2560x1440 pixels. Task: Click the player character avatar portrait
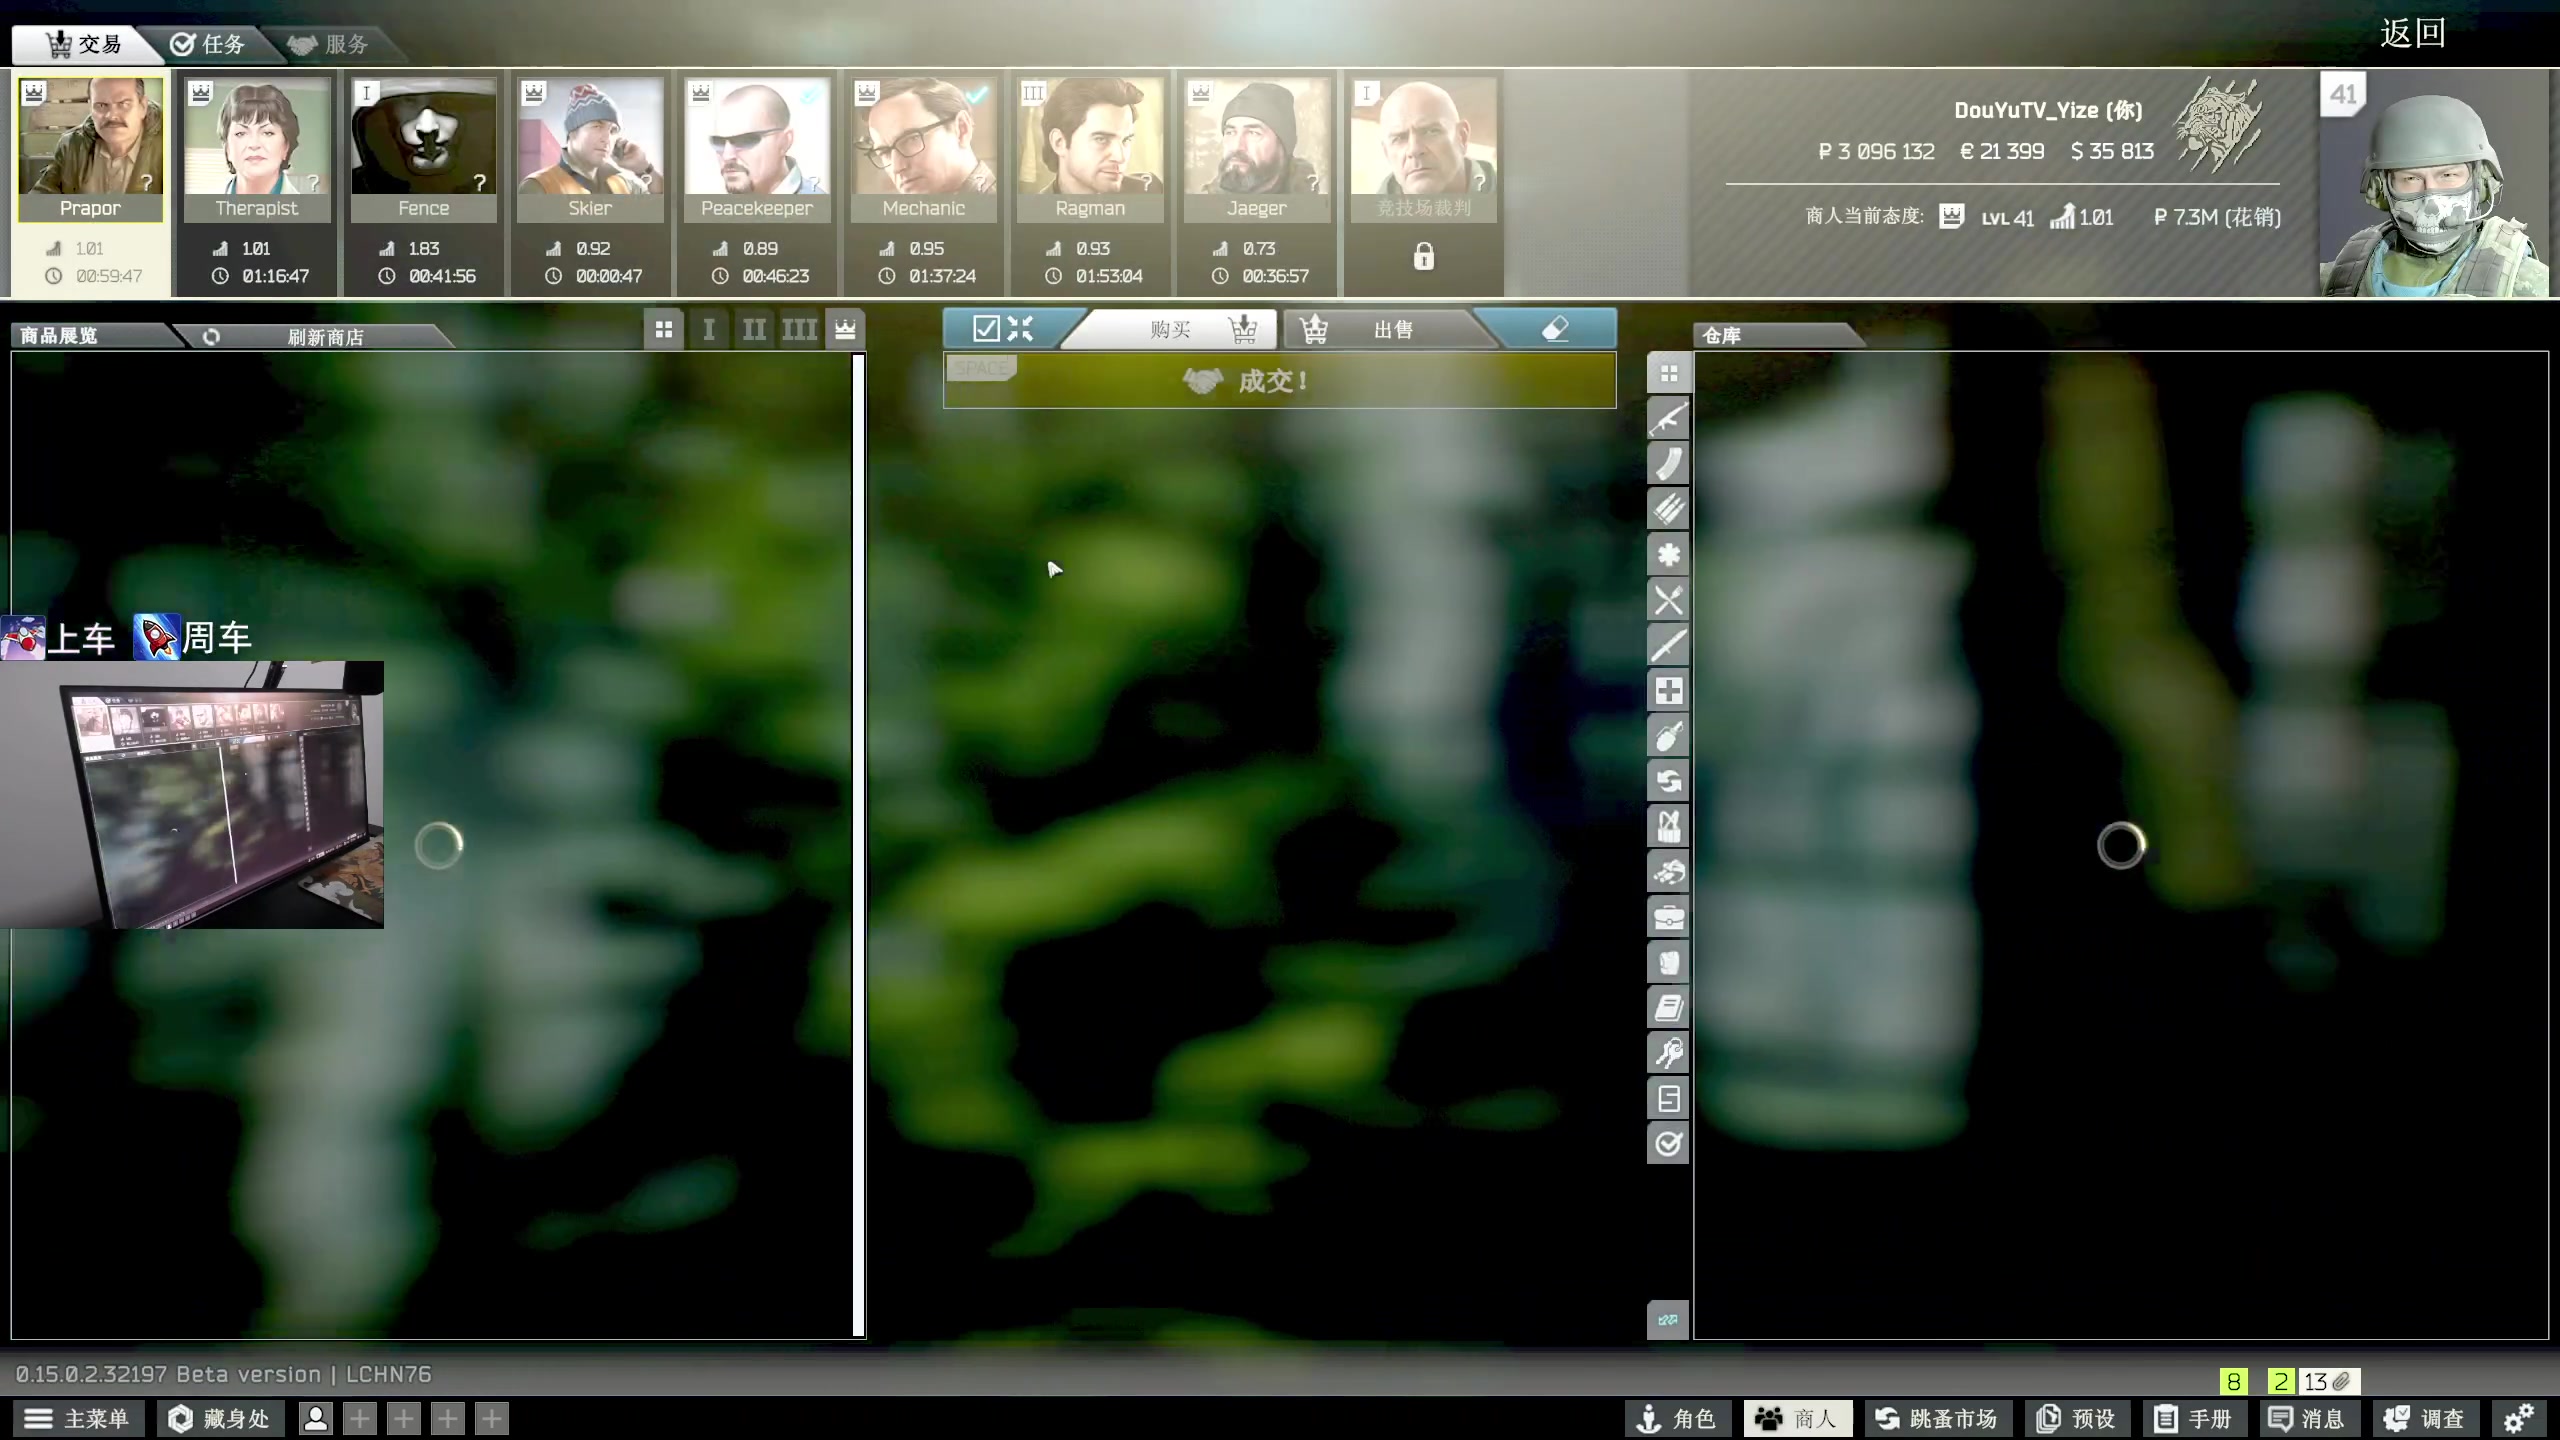pyautogui.click(x=2434, y=185)
